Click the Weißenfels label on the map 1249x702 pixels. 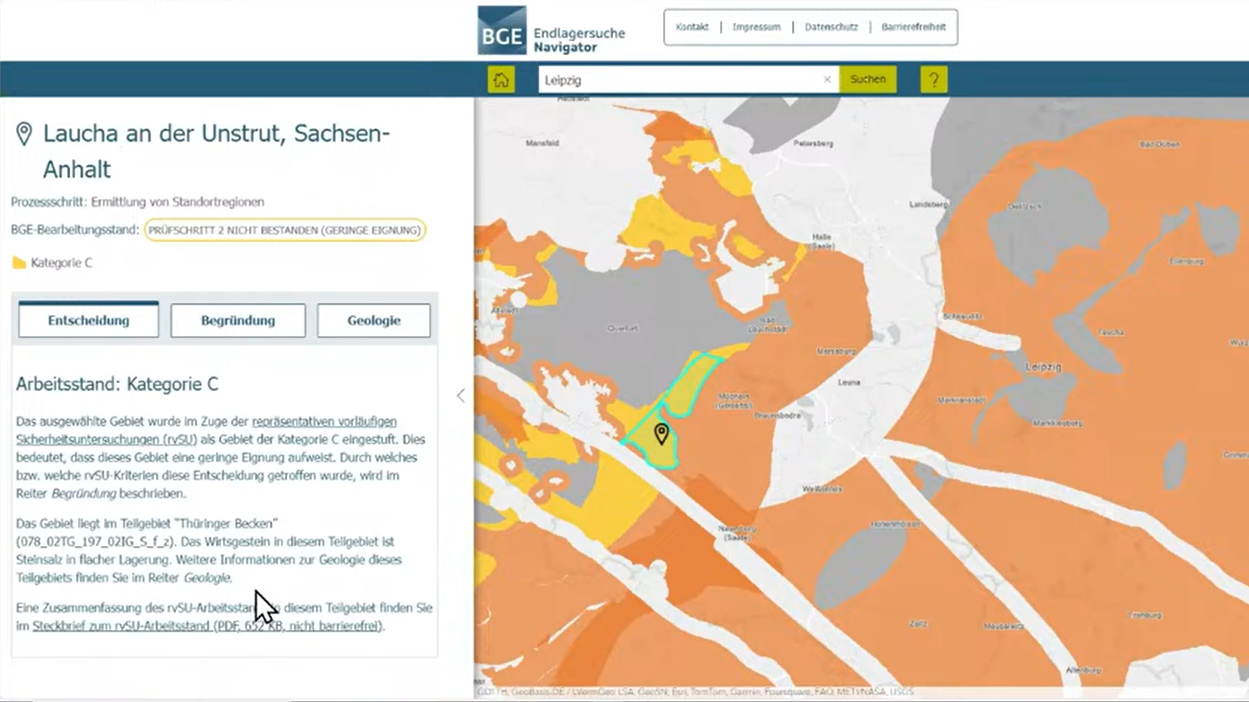tap(822, 489)
